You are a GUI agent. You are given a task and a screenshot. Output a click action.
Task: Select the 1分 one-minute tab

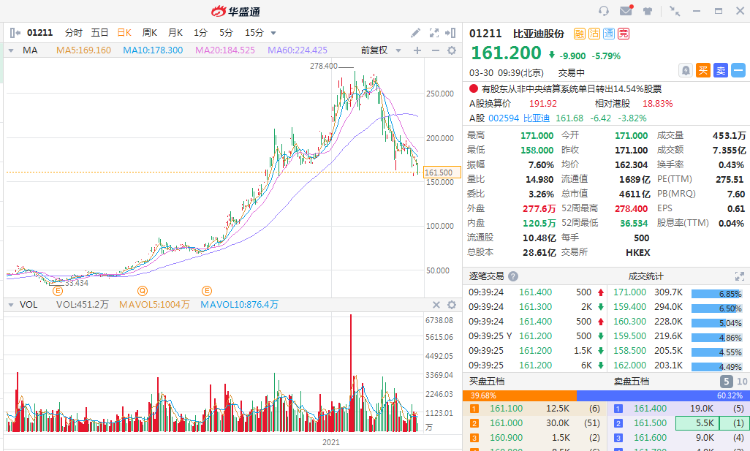click(200, 33)
